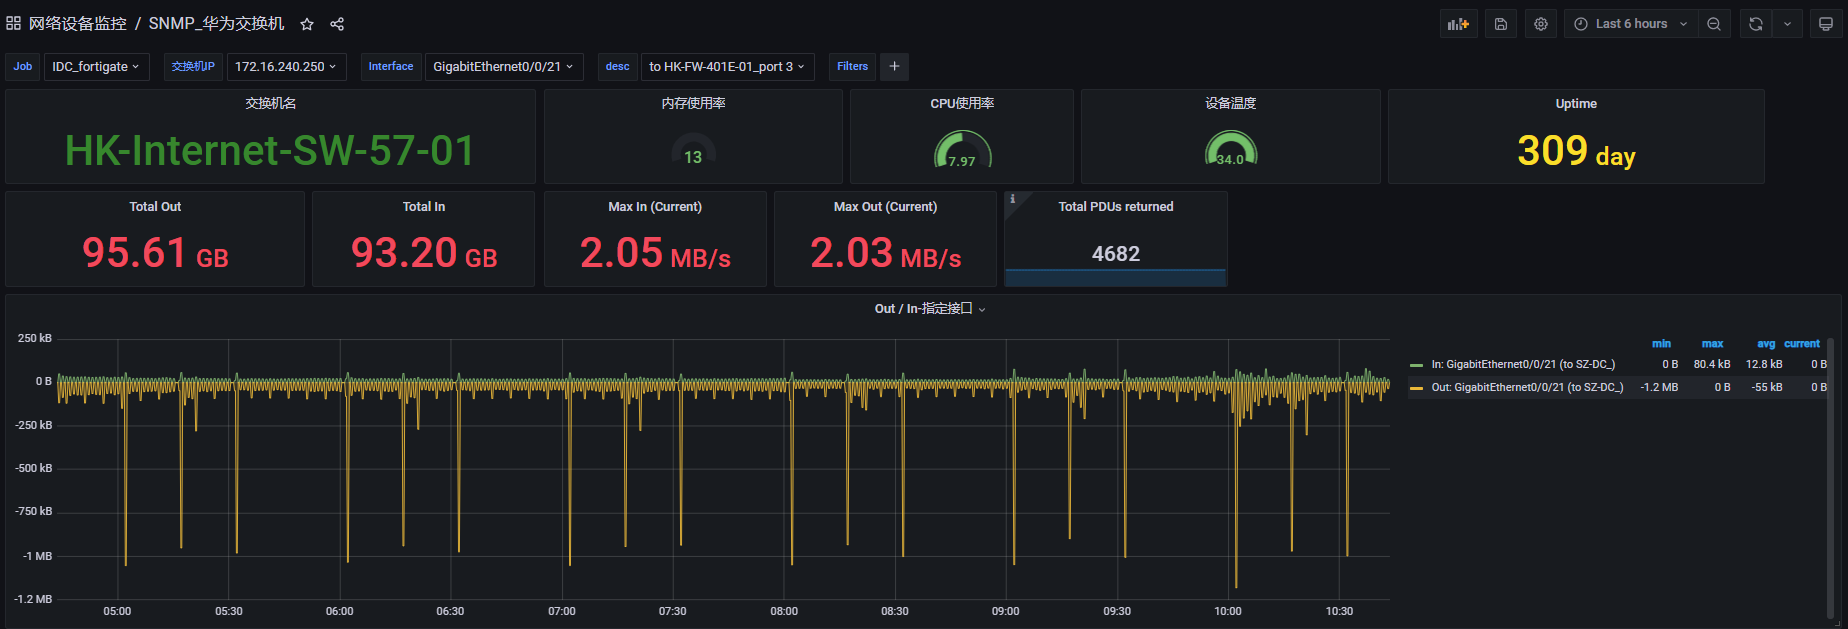Sort legend by current column
1848x629 pixels.
[x=1802, y=343]
